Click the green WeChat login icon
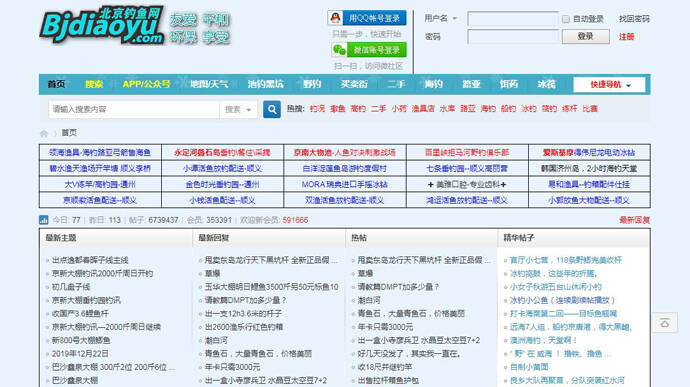The height and width of the screenshot is (387, 690). [x=339, y=50]
